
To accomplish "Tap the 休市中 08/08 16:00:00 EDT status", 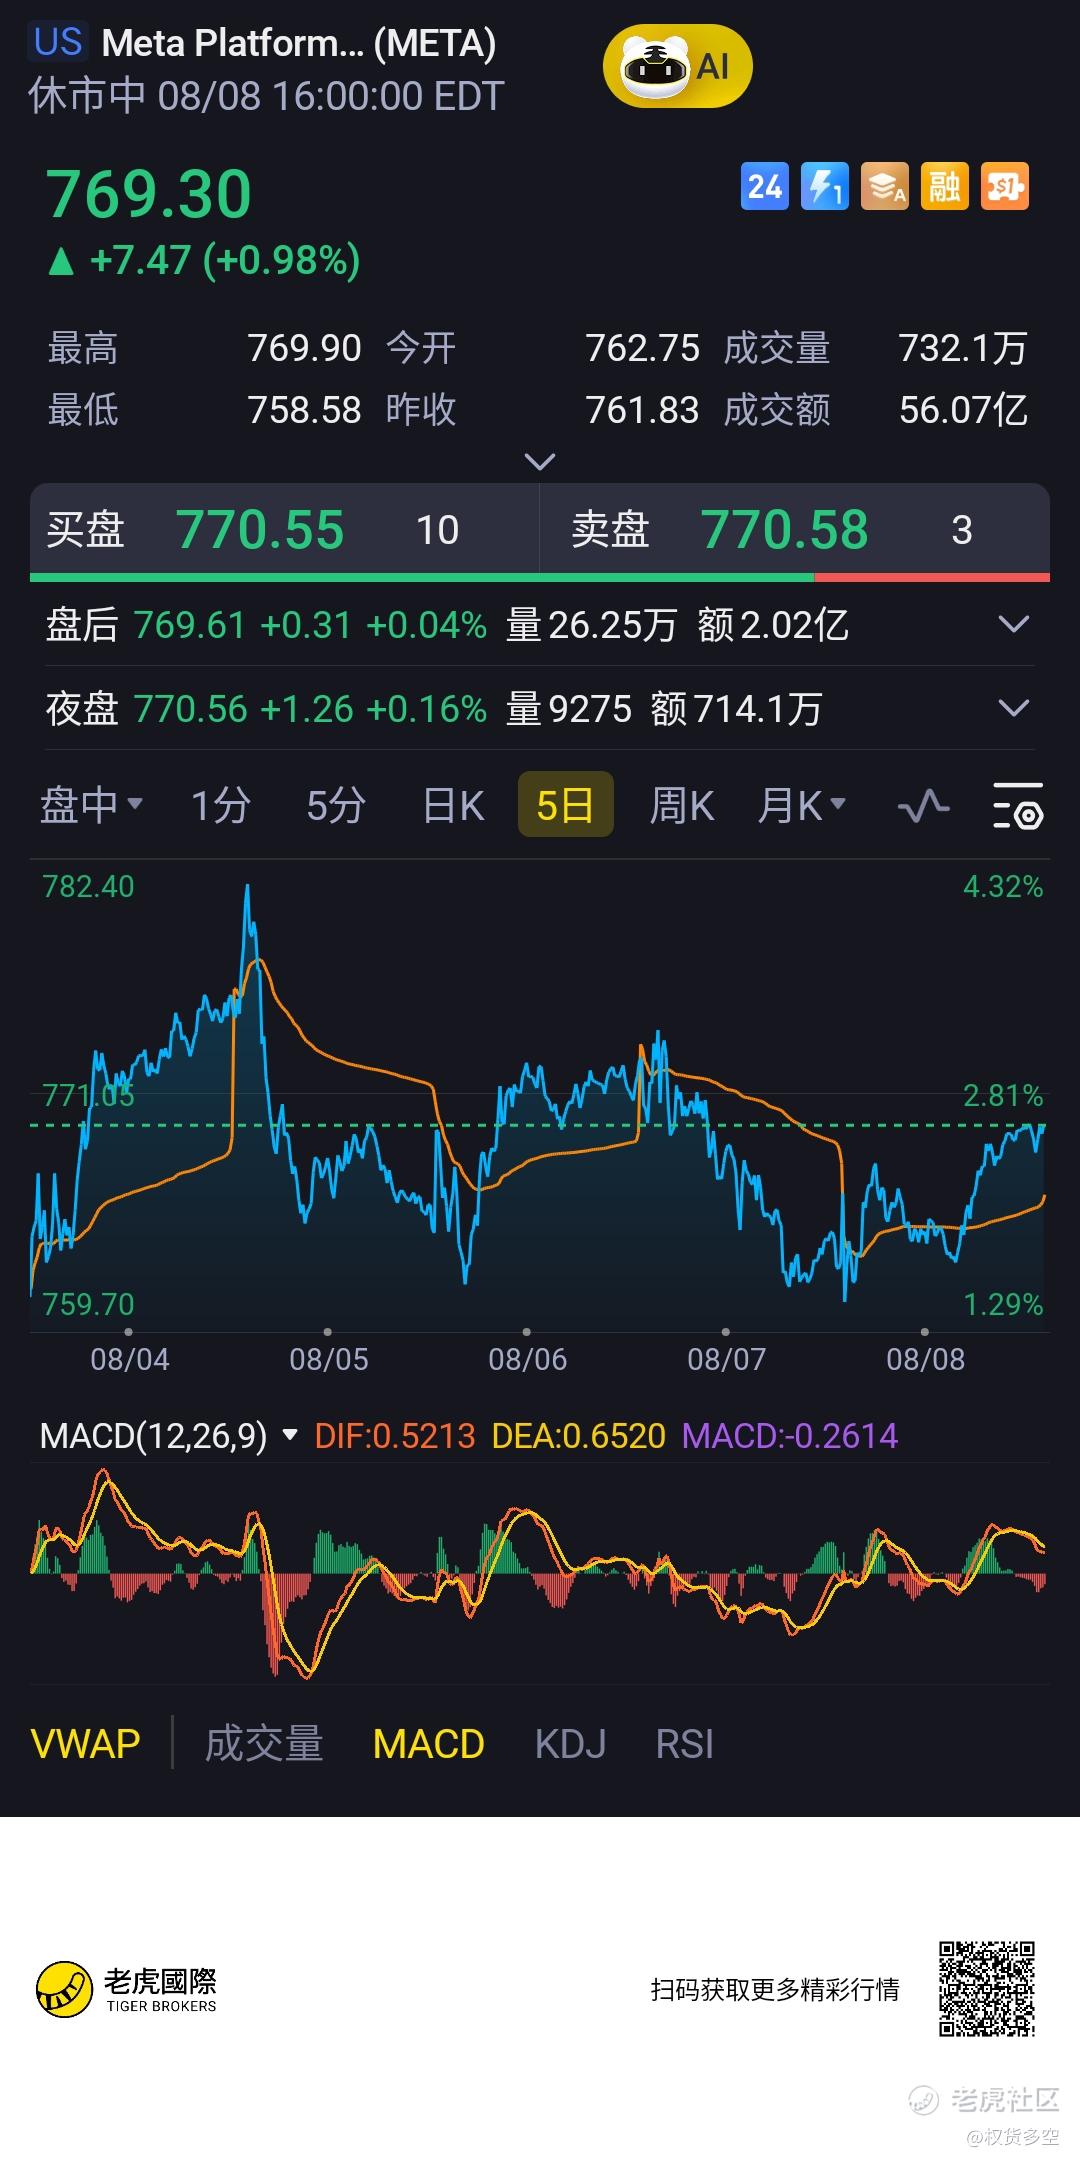I will pyautogui.click(x=266, y=97).
